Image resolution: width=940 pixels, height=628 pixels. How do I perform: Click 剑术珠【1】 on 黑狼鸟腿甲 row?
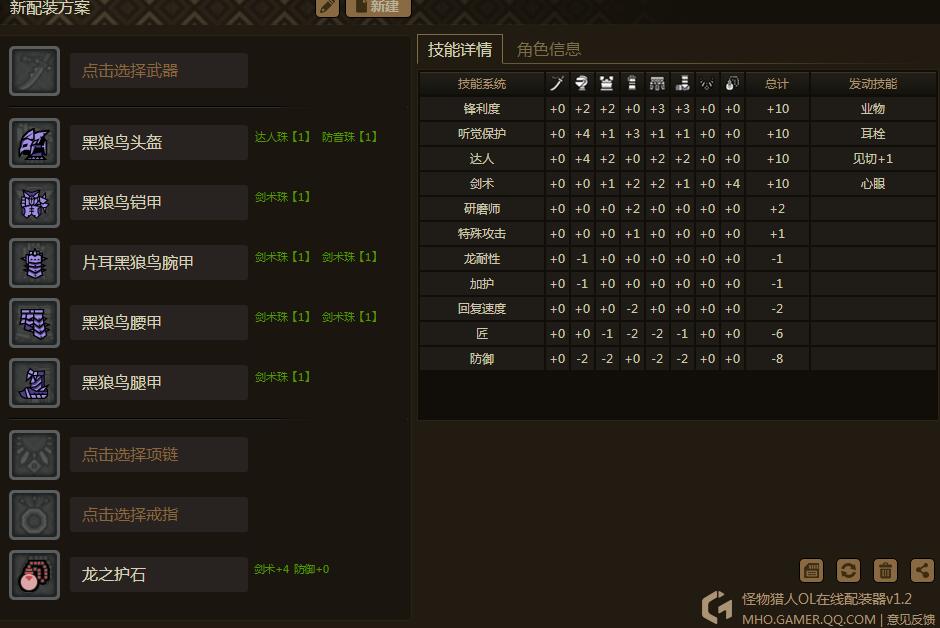282,377
